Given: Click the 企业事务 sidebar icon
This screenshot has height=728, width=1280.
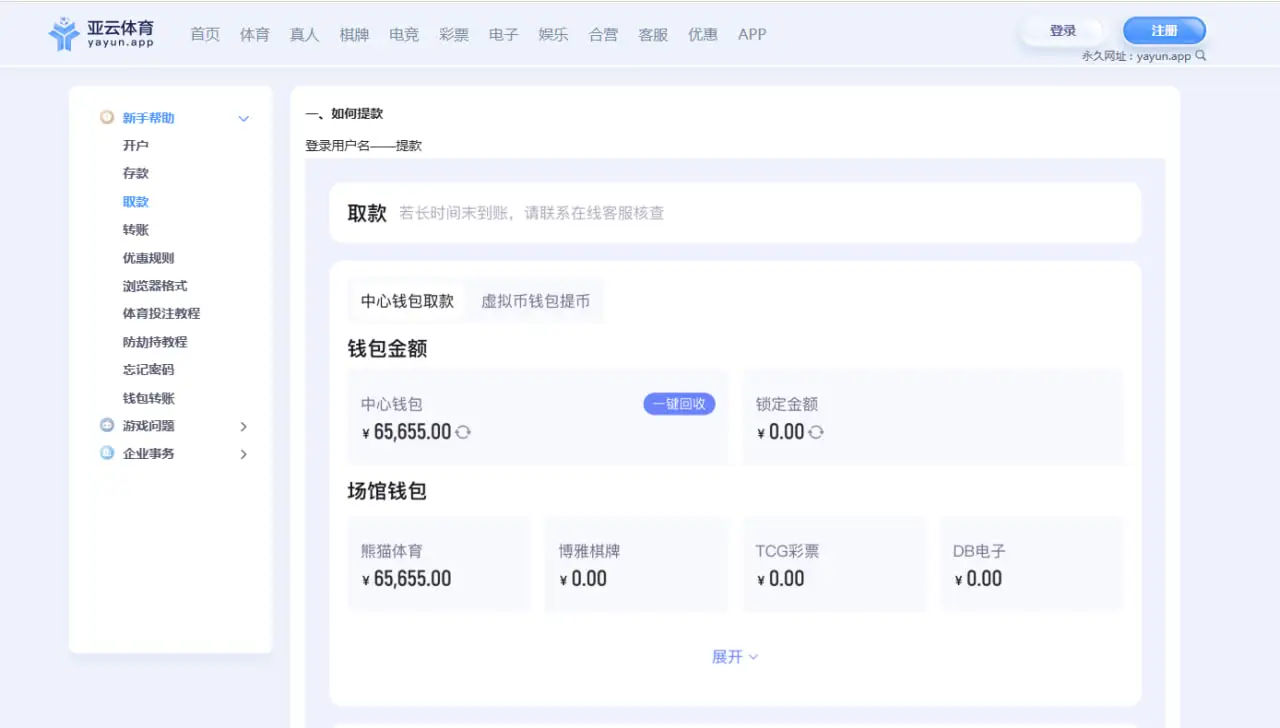Looking at the screenshot, I should point(107,454).
